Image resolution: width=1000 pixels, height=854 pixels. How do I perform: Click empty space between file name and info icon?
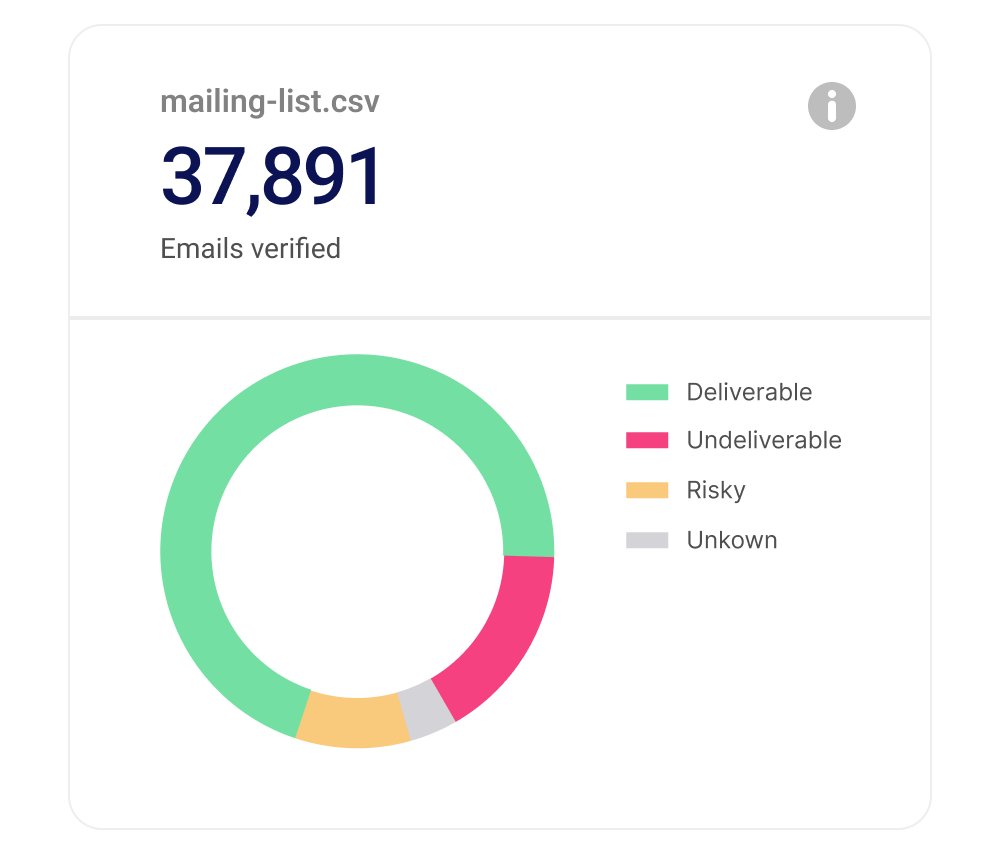590,103
